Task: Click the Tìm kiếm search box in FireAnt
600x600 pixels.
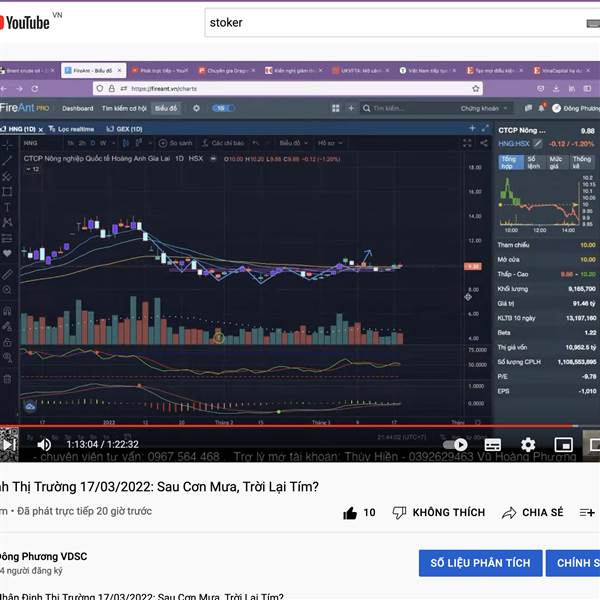Action: (x=408, y=109)
